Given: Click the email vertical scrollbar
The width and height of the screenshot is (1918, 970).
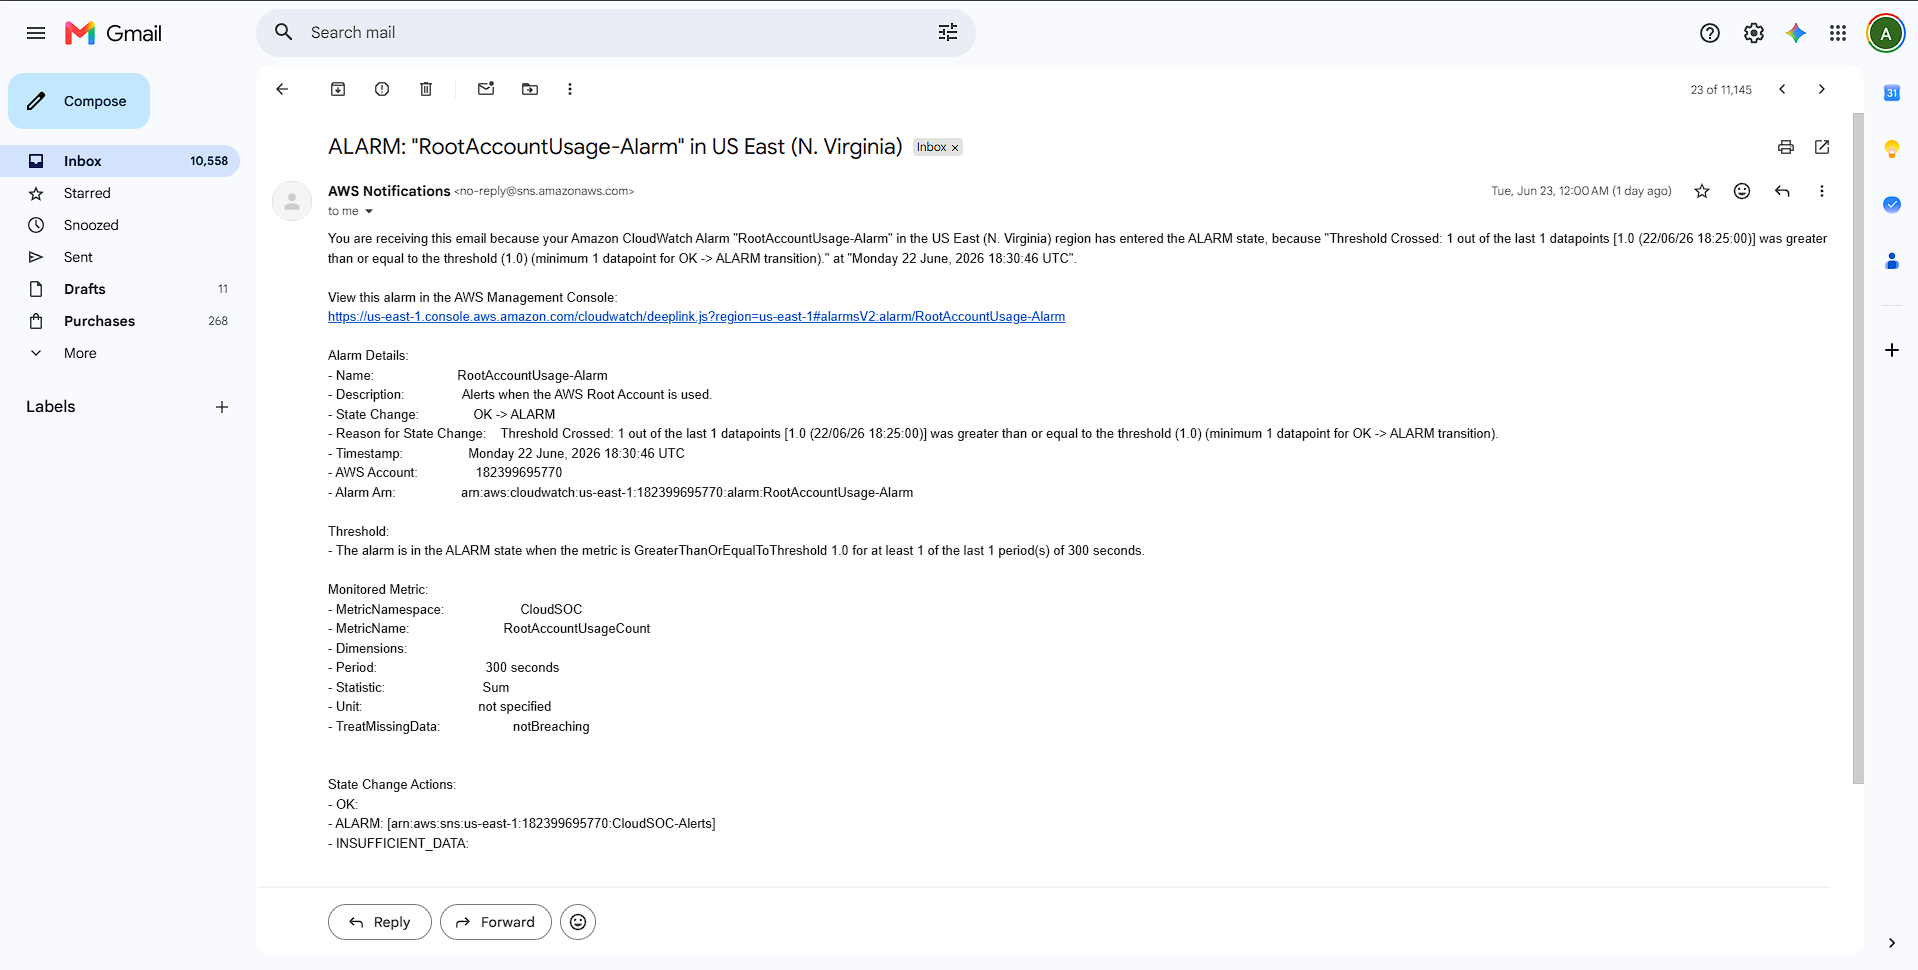Looking at the screenshot, I should pos(1858,448).
